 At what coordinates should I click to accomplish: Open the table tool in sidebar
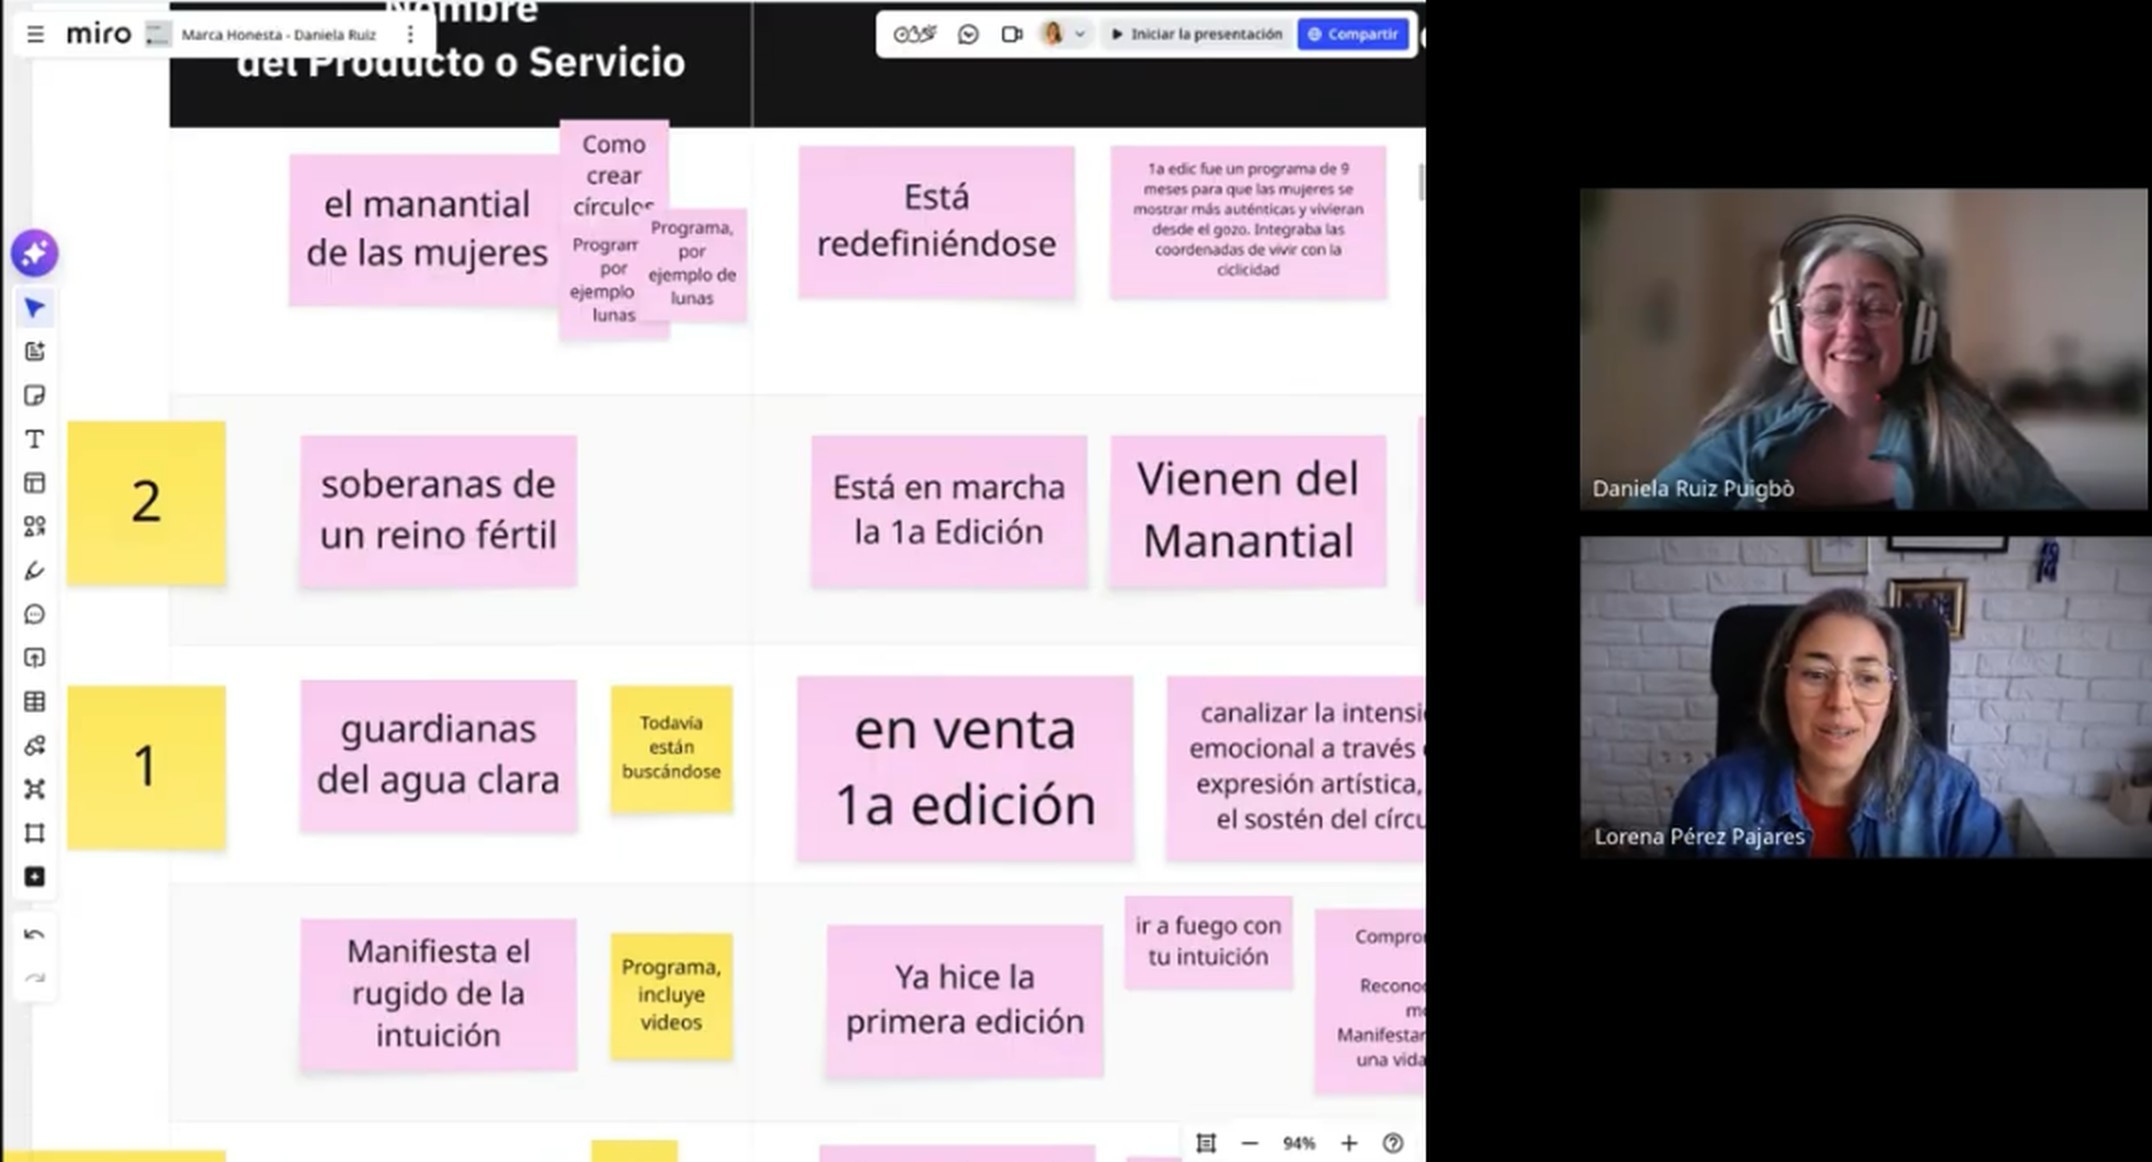click(35, 702)
